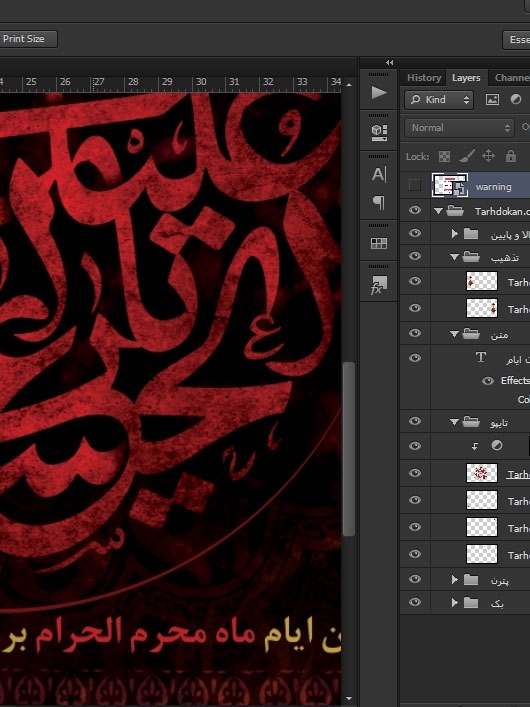Filter layers by pixel layers icon

pyautogui.click(x=492, y=100)
